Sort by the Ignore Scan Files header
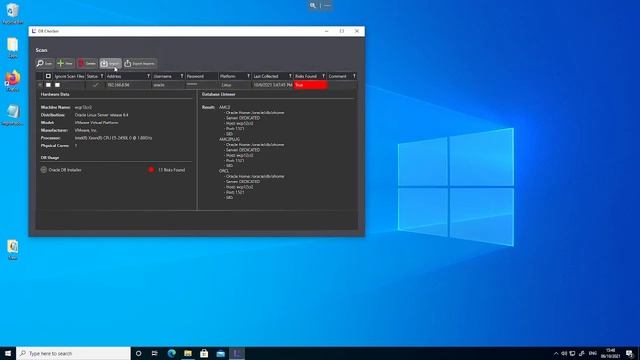This screenshot has height=360, width=640. pos(69,76)
